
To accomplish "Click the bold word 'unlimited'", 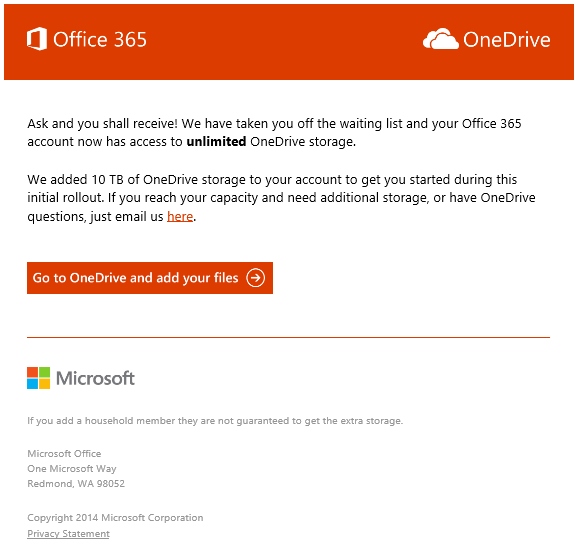I will 216,141.
